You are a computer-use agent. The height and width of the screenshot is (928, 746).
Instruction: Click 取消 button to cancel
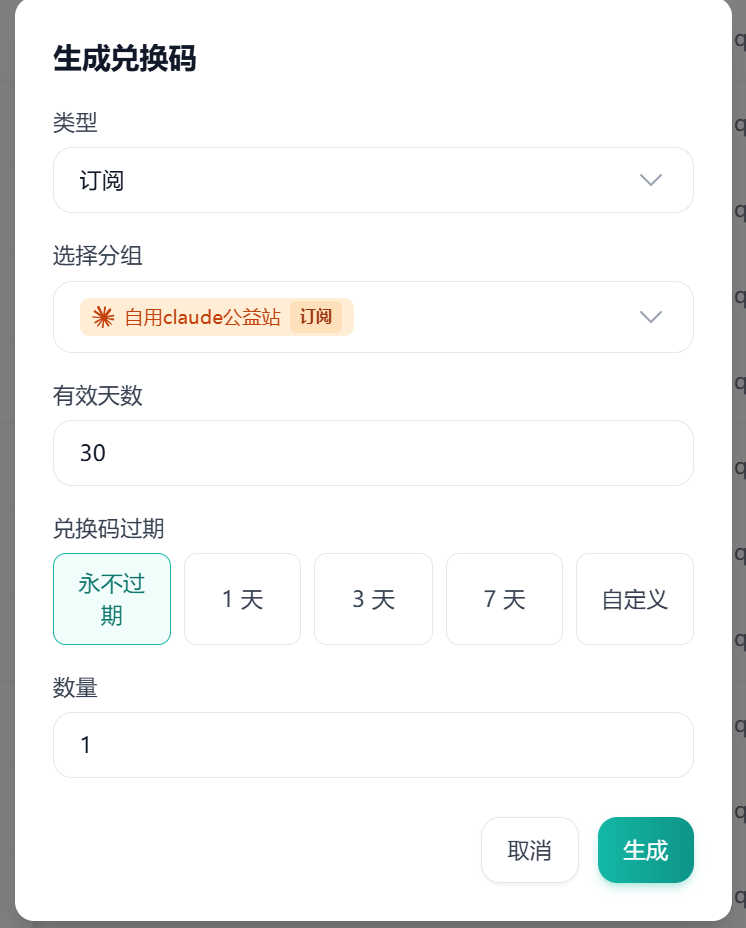tap(529, 850)
